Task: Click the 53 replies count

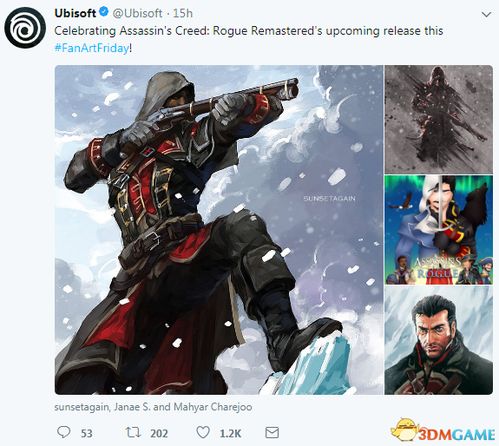Action: (87, 433)
